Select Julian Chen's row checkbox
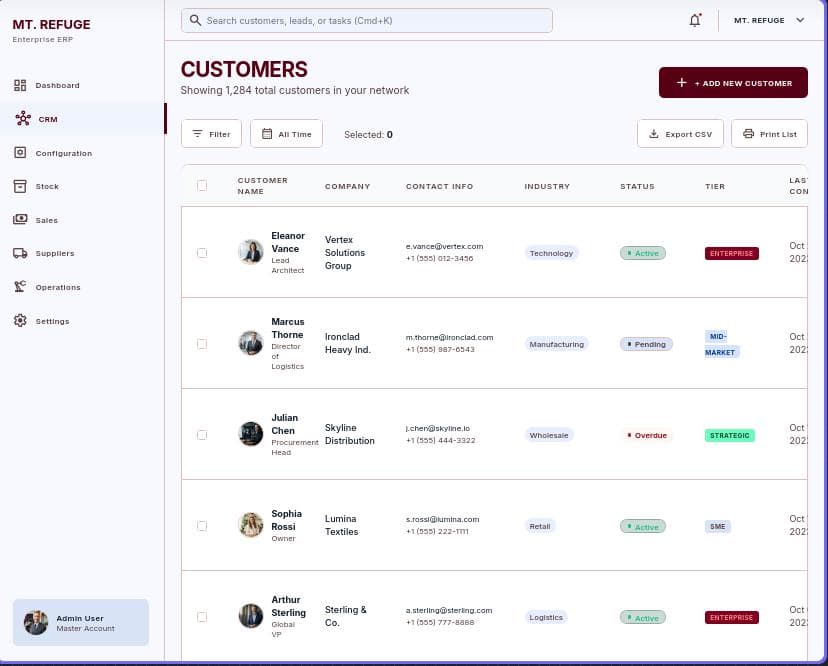Image resolution: width=828 pixels, height=666 pixels. click(202, 435)
